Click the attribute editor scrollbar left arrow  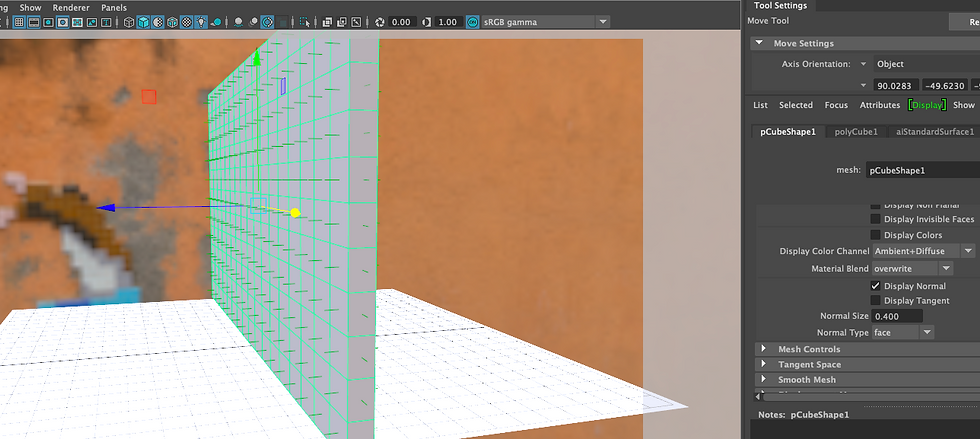pos(759,396)
